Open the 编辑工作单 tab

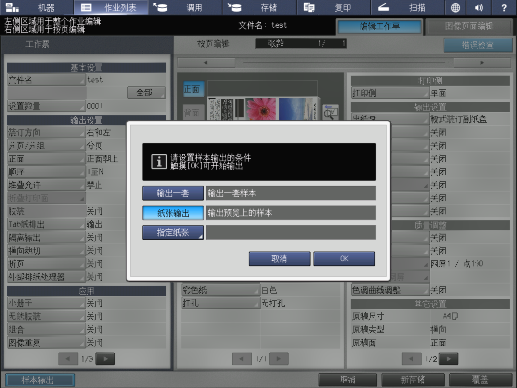pos(380,26)
